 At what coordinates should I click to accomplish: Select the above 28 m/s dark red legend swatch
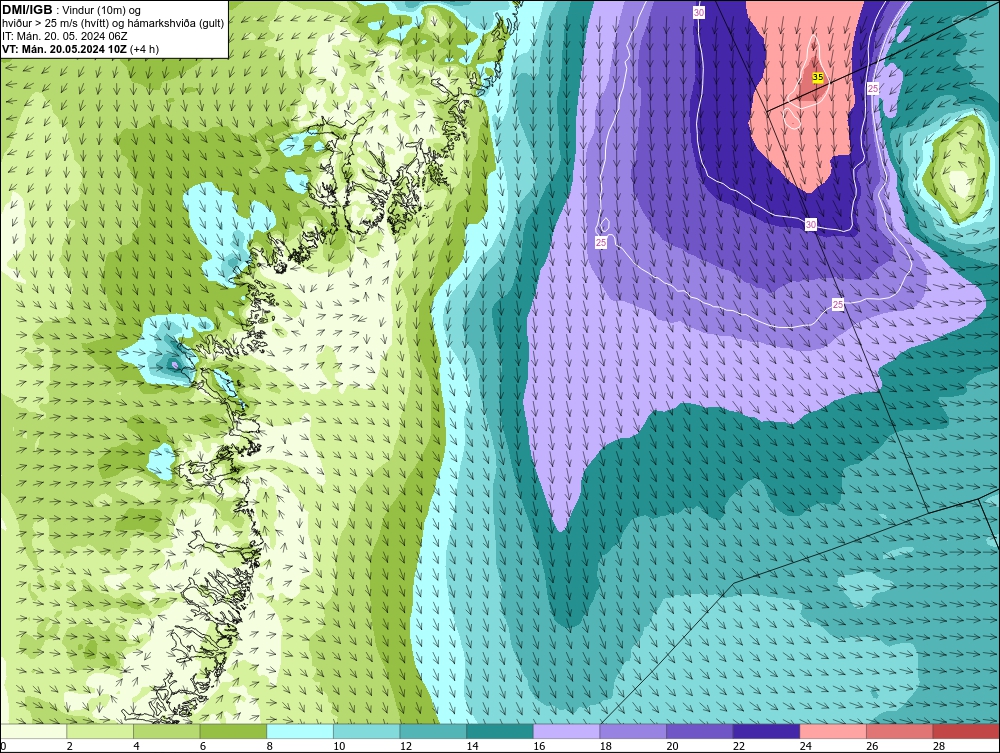point(966,731)
